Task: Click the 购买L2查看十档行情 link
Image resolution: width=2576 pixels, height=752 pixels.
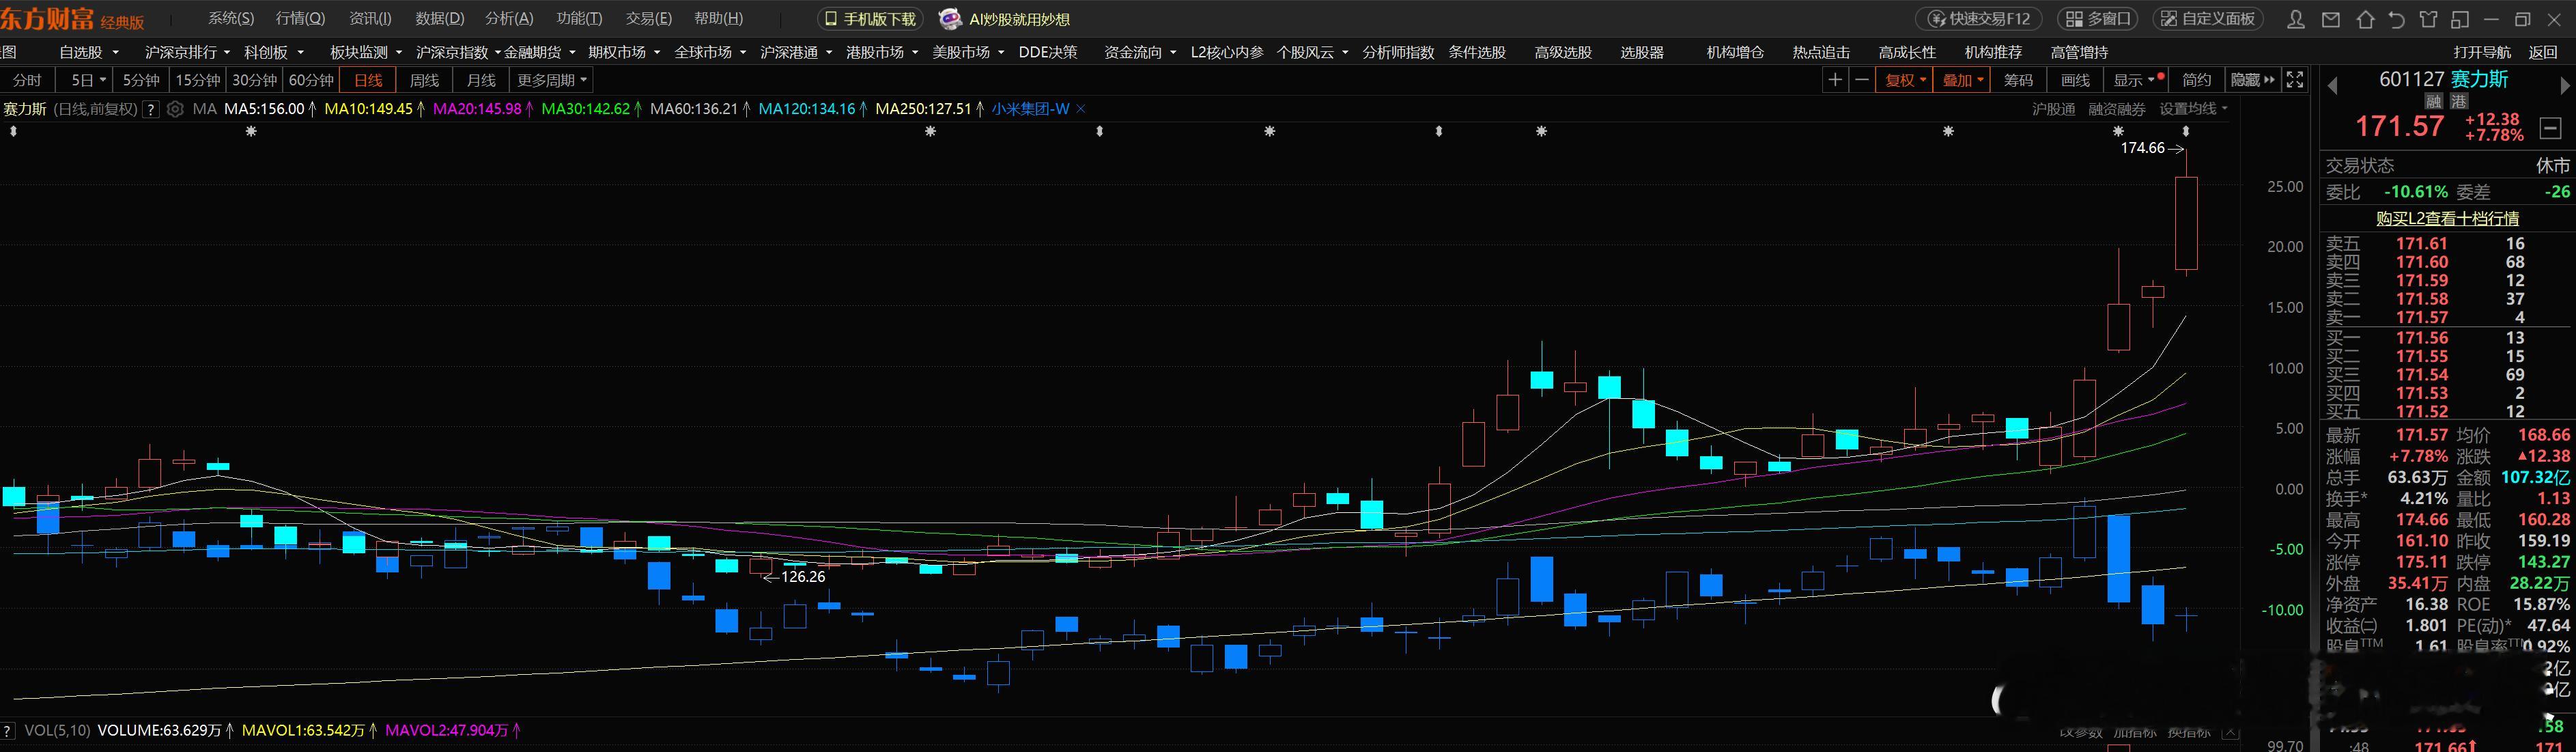Action: (x=2447, y=218)
